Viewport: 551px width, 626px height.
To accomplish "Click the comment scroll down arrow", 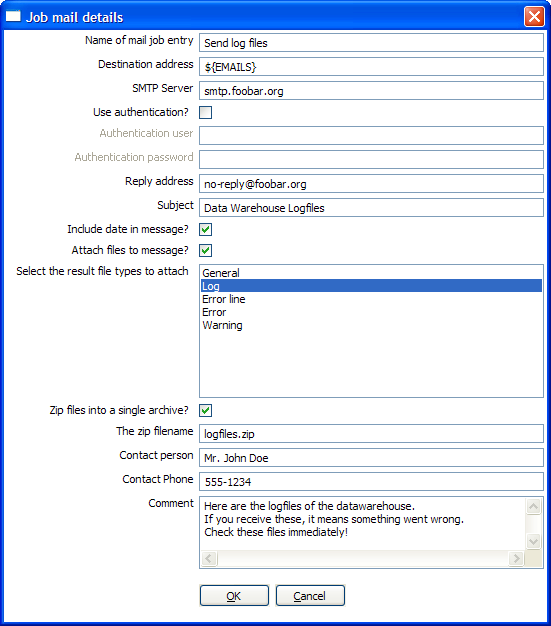I will pyautogui.click(x=534, y=541).
